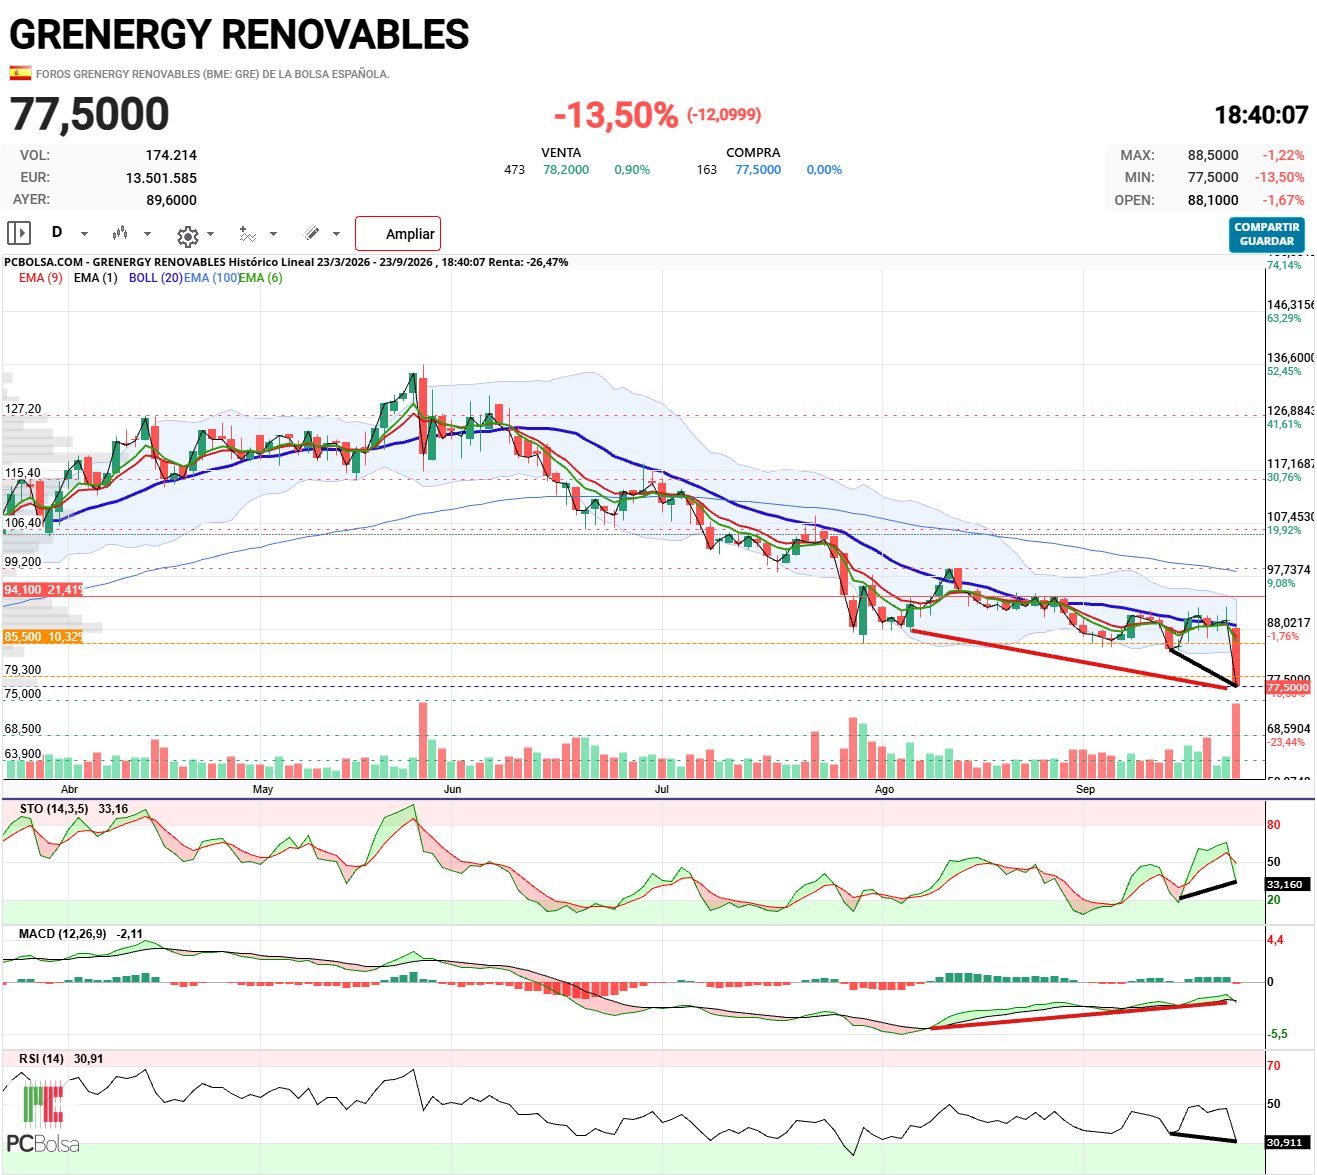Click the current price 77,5000
Screen dimensions: 1317x1175
(90, 114)
